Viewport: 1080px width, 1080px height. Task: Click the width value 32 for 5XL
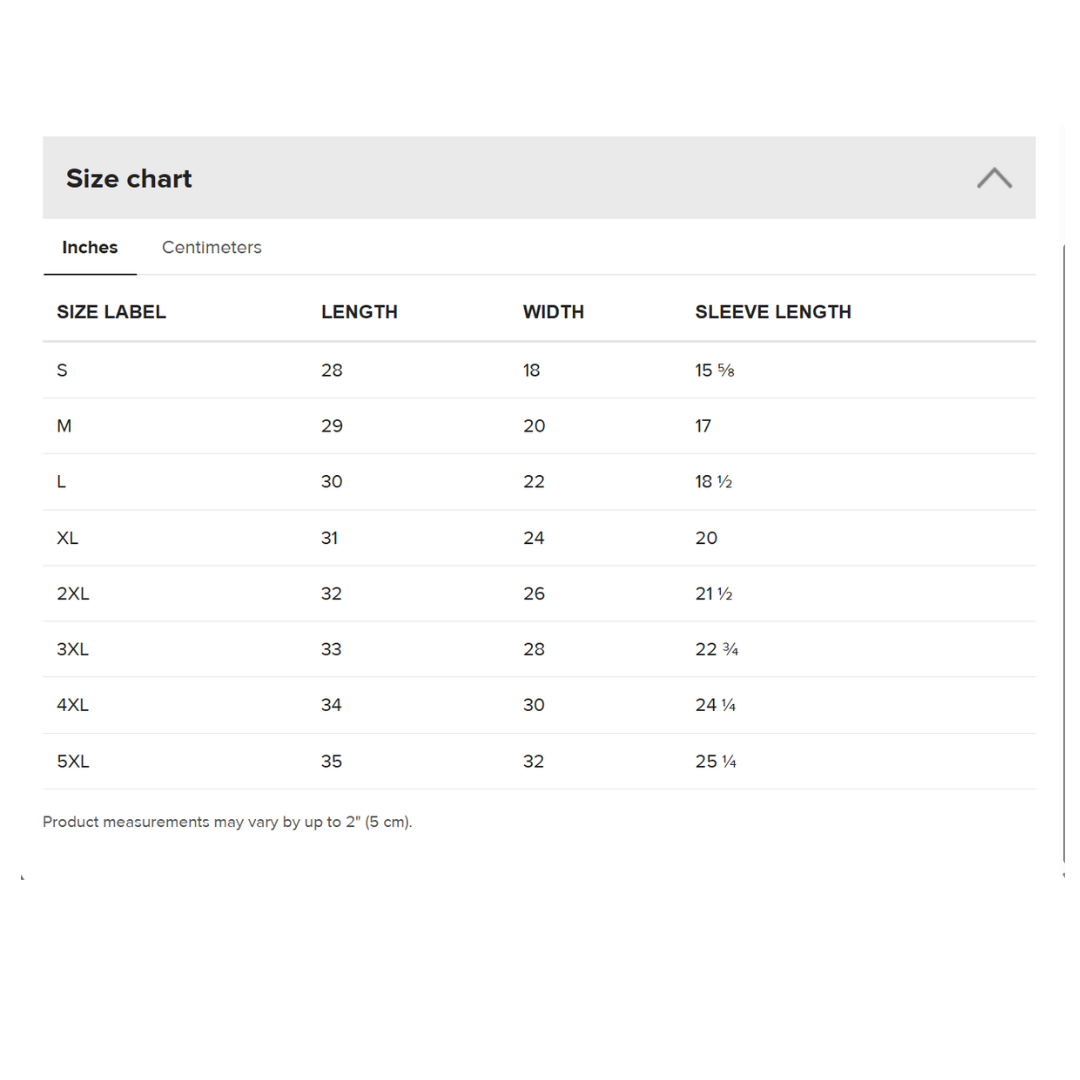click(533, 761)
